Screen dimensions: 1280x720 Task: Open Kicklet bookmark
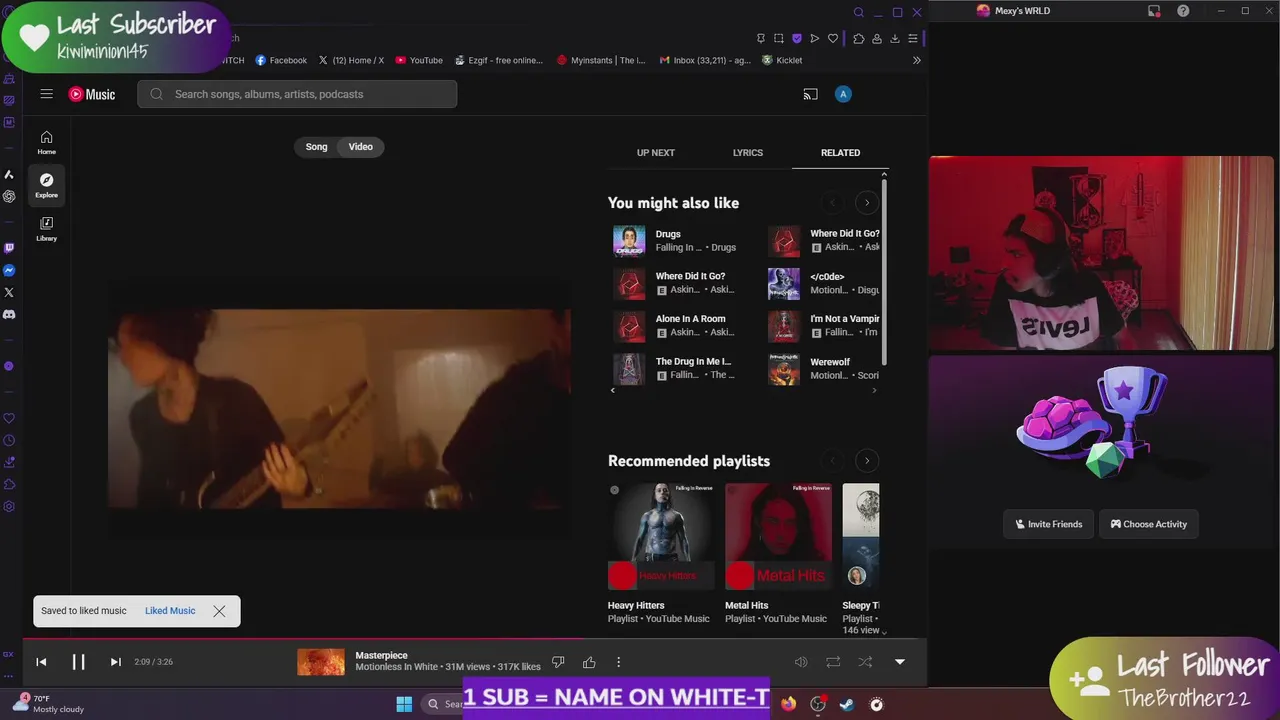pyautogui.click(x=782, y=60)
